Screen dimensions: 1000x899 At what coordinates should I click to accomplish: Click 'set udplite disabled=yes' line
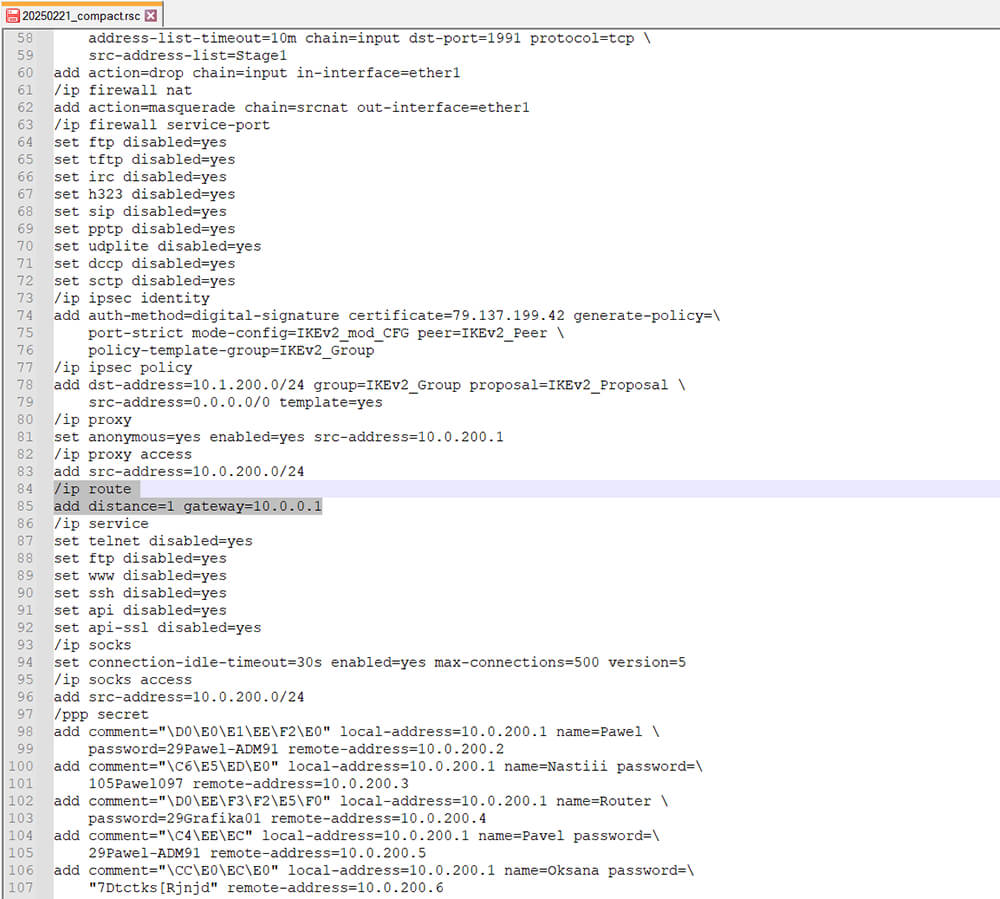(157, 246)
